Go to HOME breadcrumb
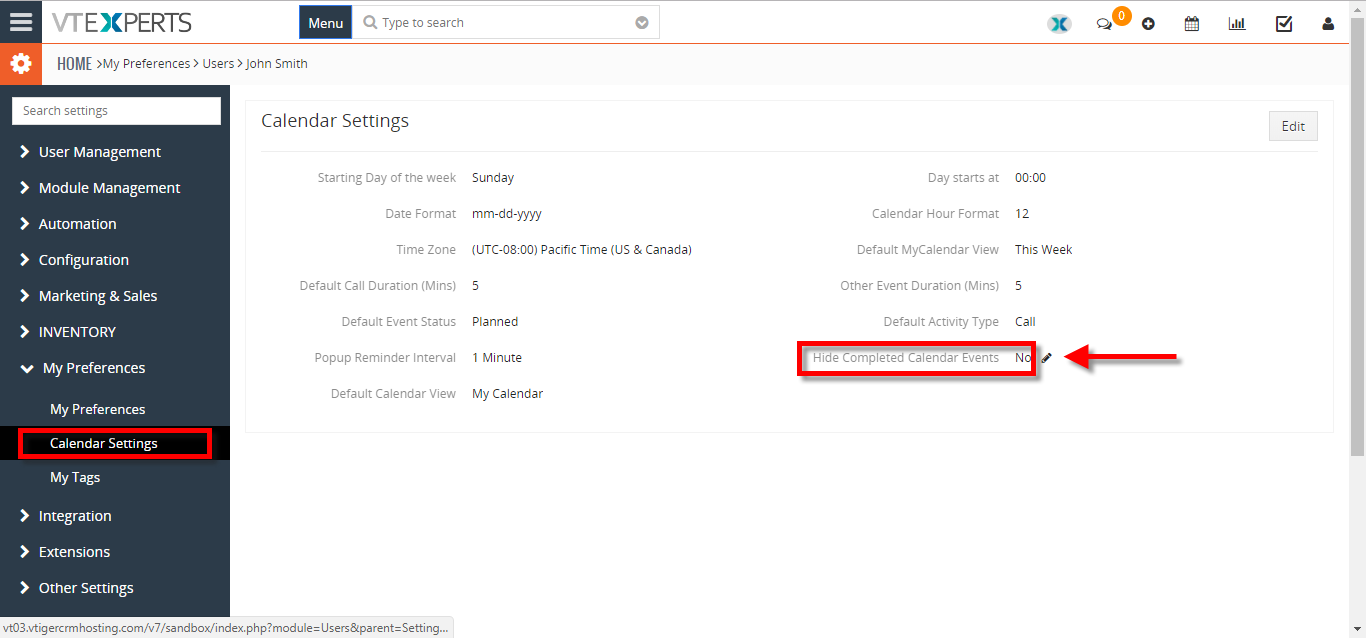The height and width of the screenshot is (638, 1366). (74, 63)
